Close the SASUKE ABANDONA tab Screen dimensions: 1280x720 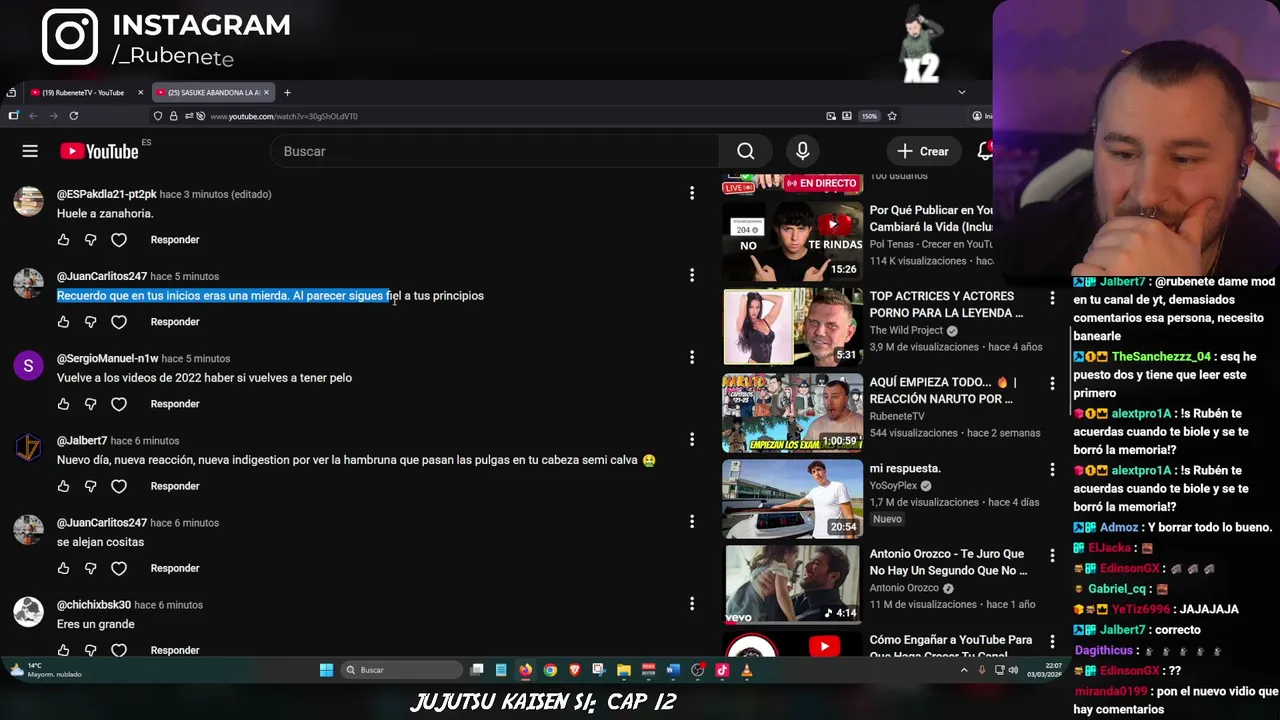coord(266,93)
